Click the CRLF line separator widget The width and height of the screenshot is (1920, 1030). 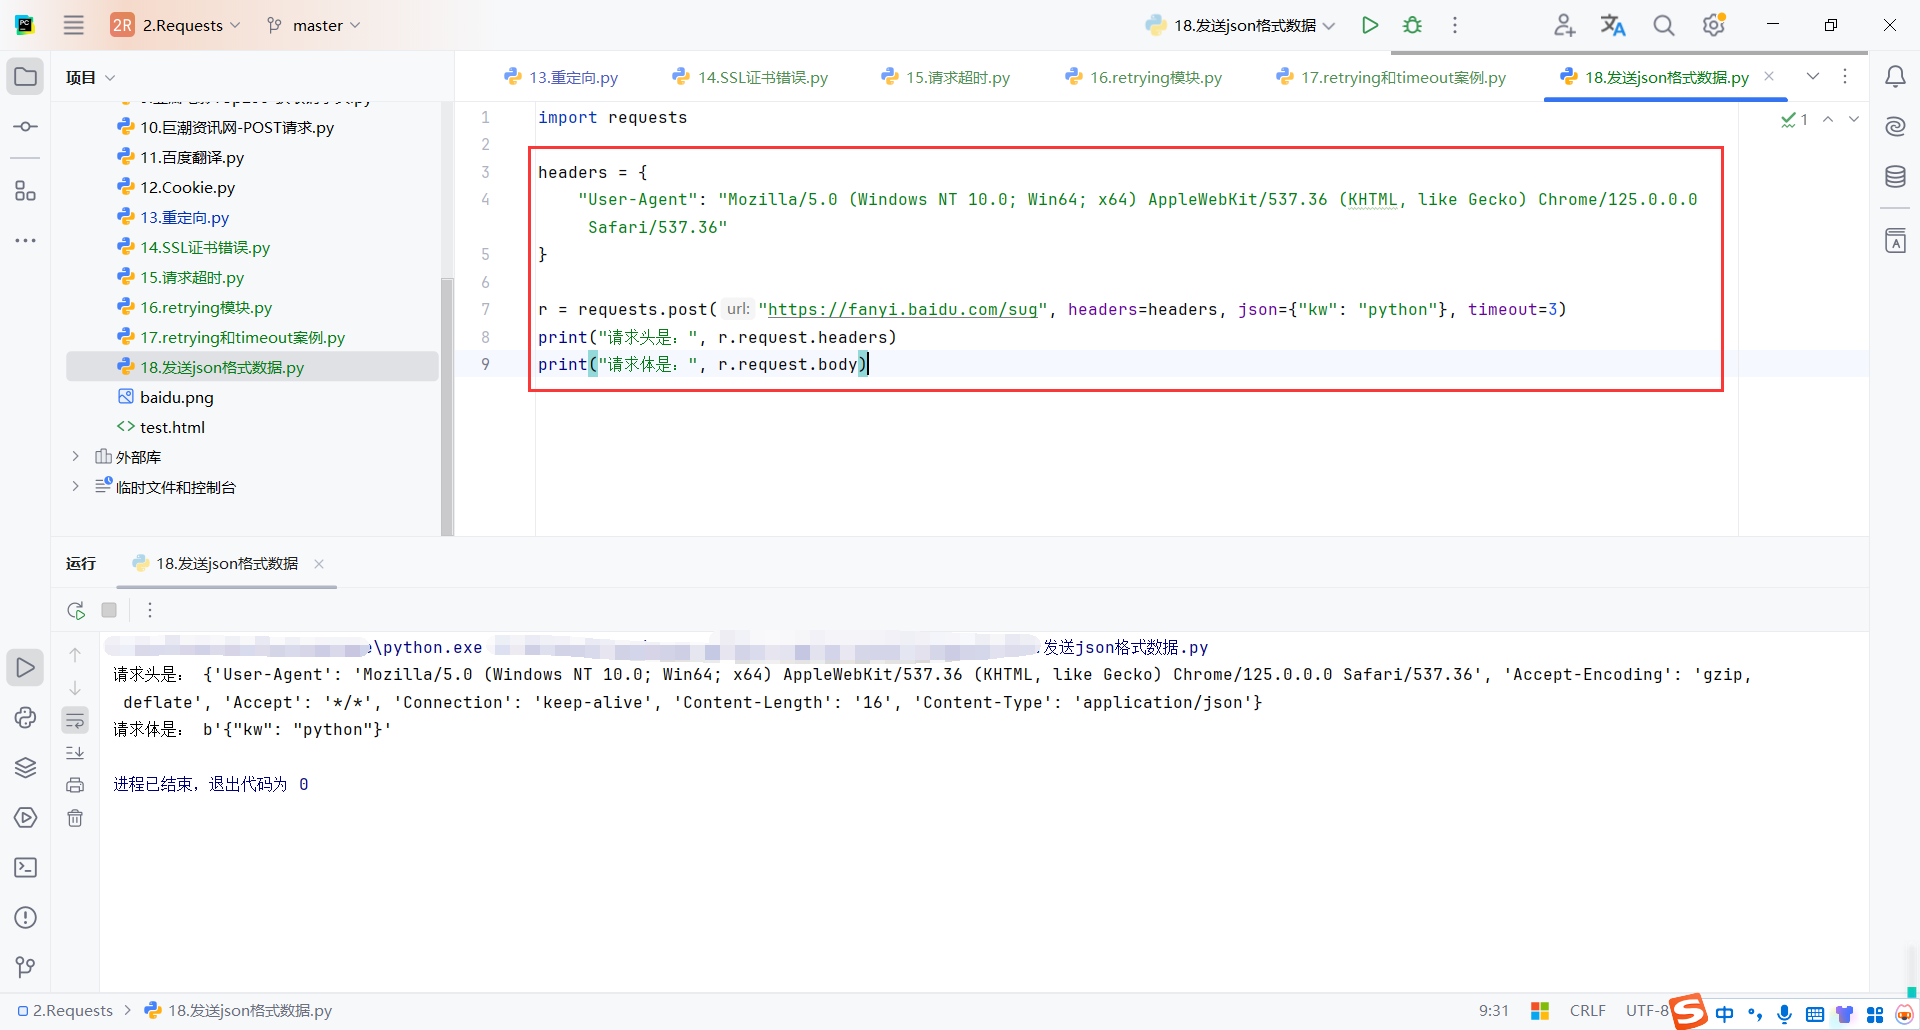click(x=1587, y=1011)
